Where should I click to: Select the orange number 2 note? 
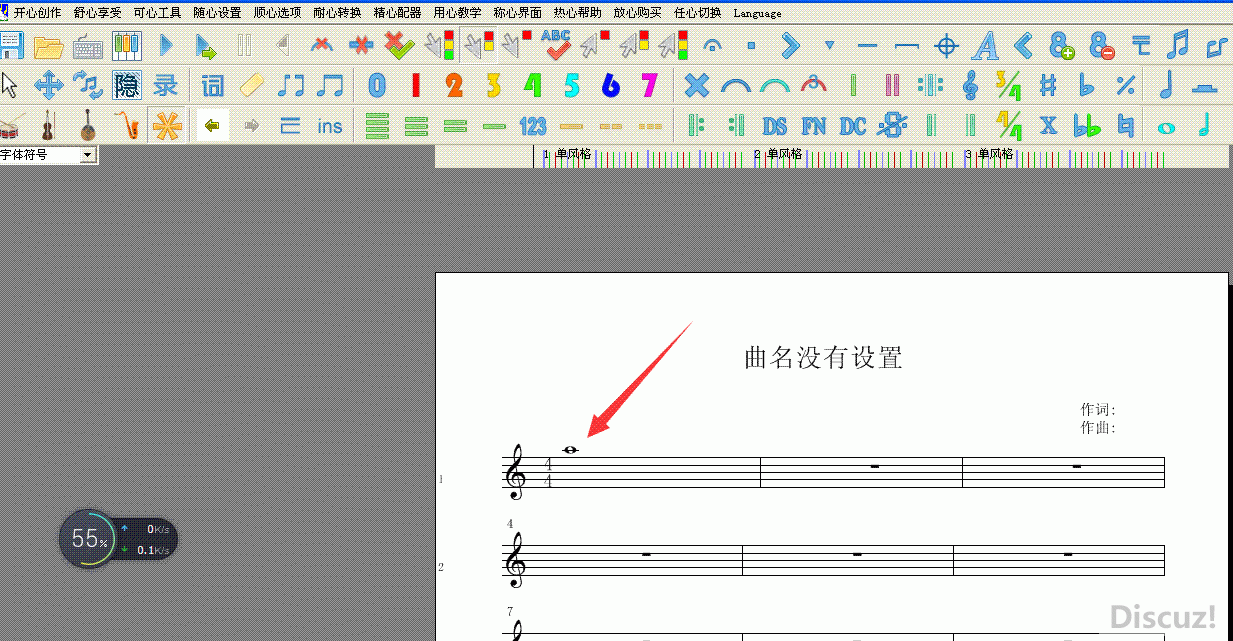(454, 86)
